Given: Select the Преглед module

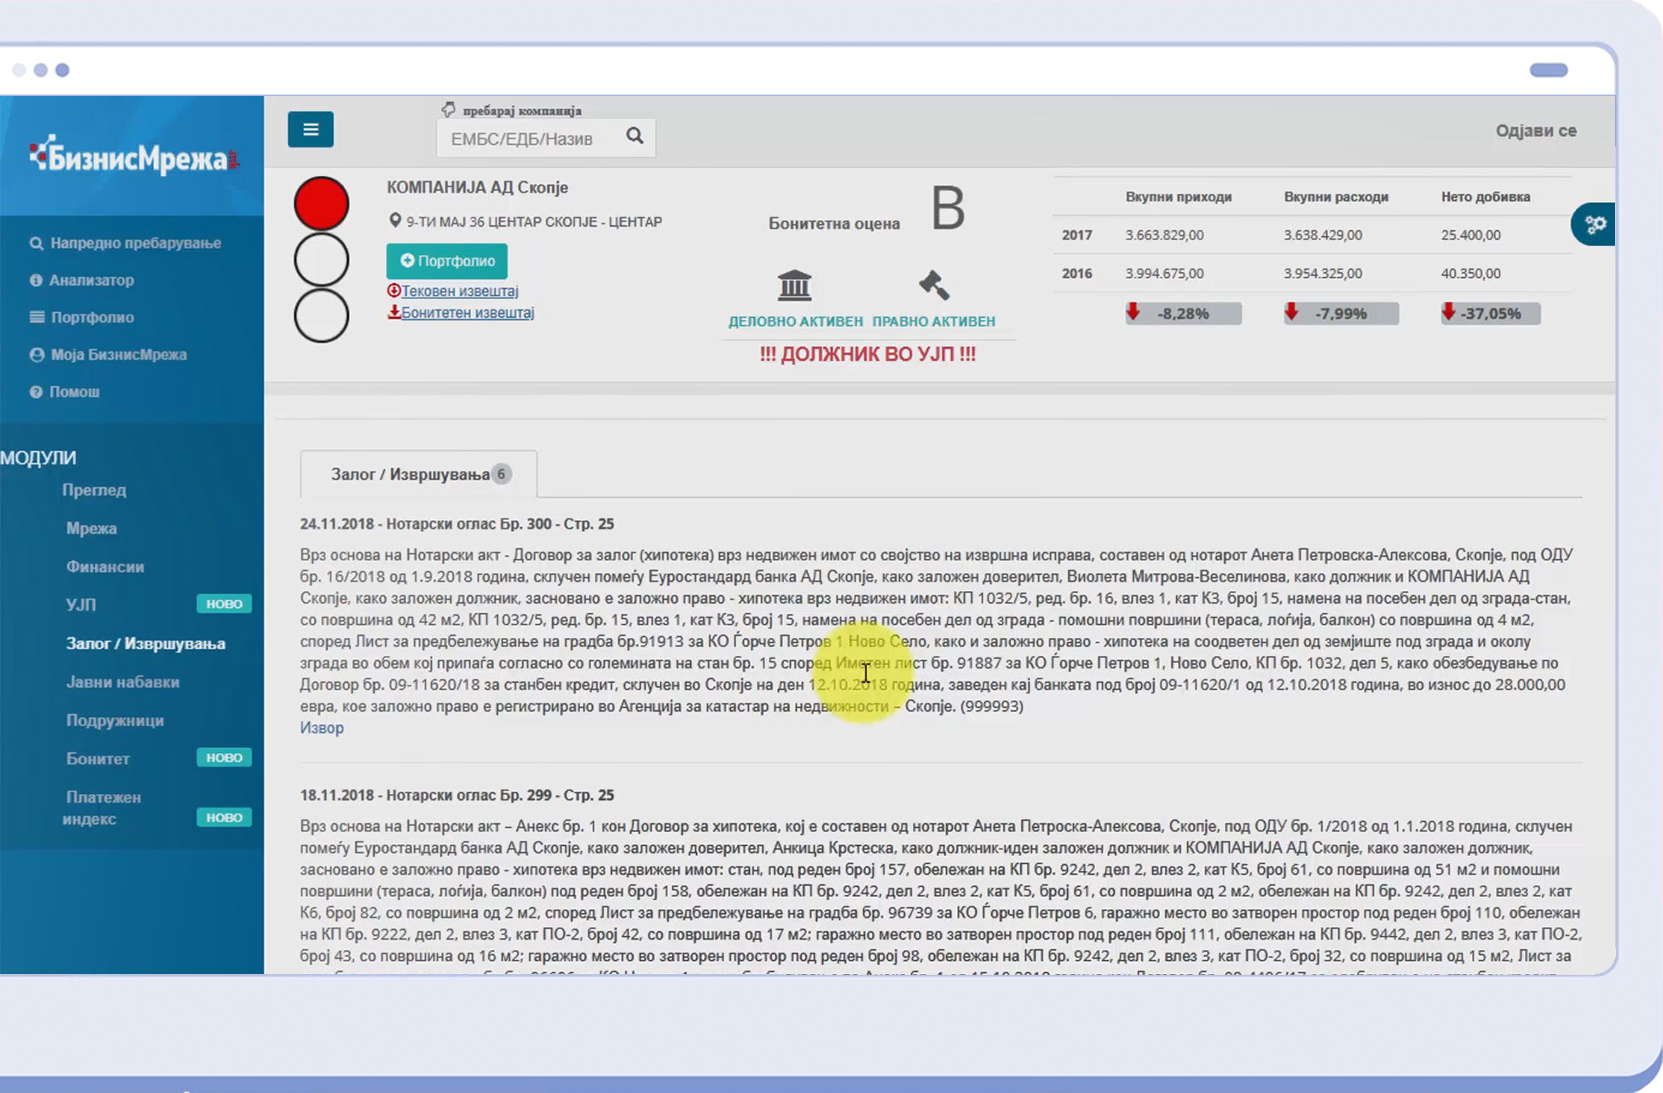Looking at the screenshot, I should coord(94,490).
